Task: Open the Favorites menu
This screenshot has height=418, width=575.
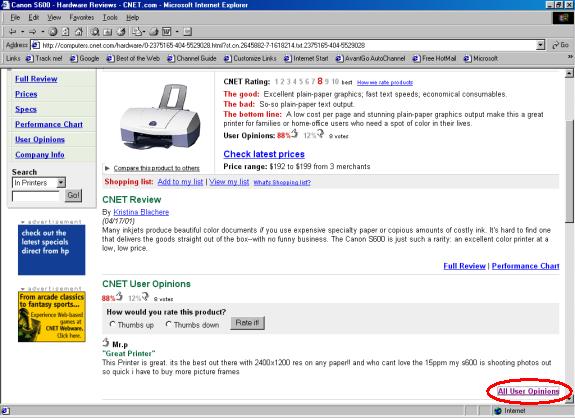Action: tap(82, 17)
